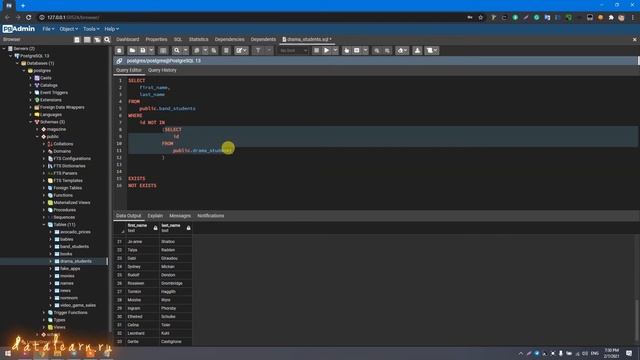Click the browser address bar

click(x=253, y=18)
